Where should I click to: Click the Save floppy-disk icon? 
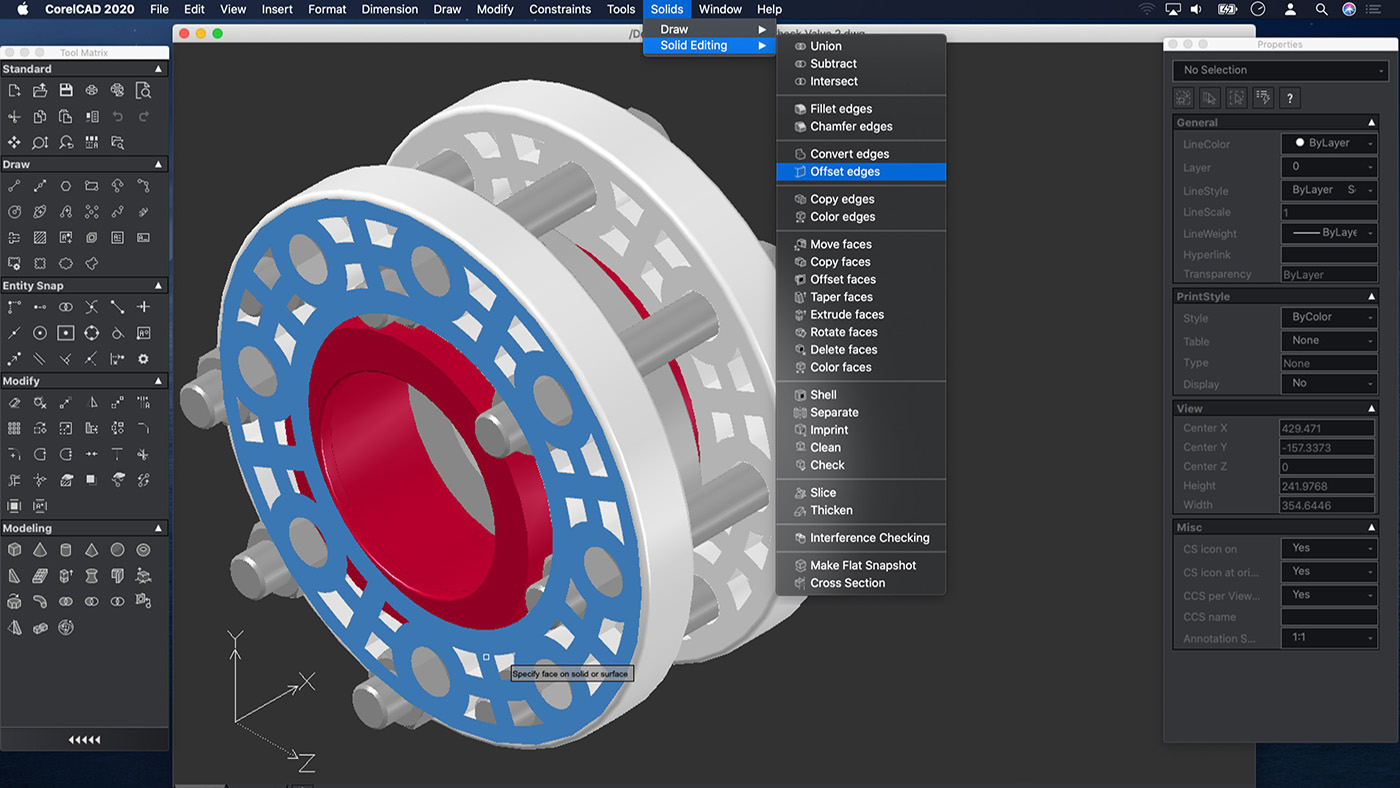pyautogui.click(x=66, y=91)
